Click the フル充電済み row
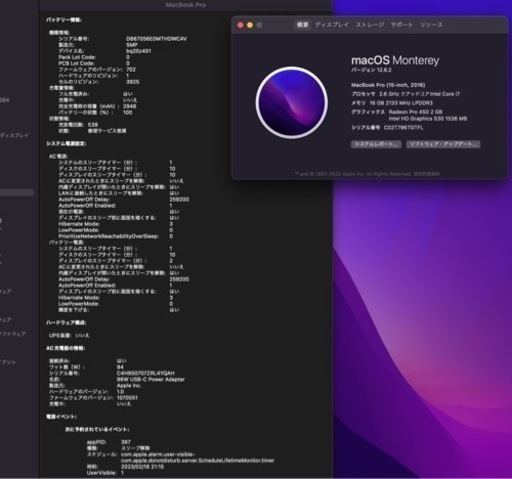 click(x=95, y=94)
